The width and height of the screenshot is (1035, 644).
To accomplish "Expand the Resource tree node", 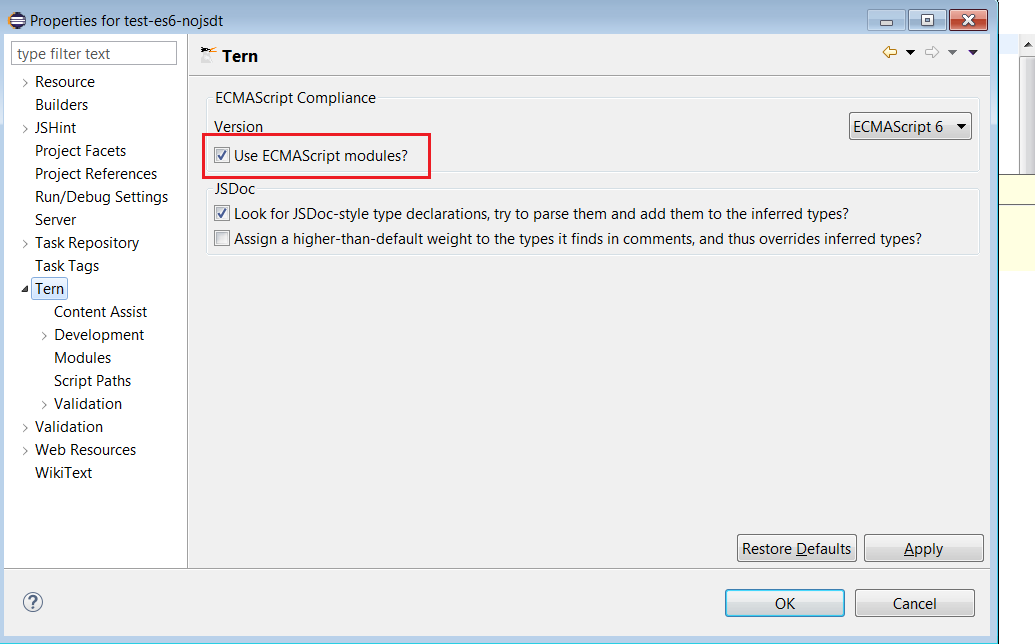I will 25,82.
